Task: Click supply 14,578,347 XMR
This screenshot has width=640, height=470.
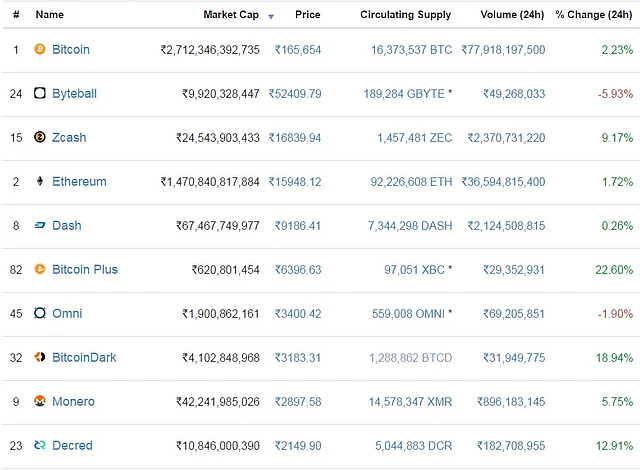Action: coord(411,402)
